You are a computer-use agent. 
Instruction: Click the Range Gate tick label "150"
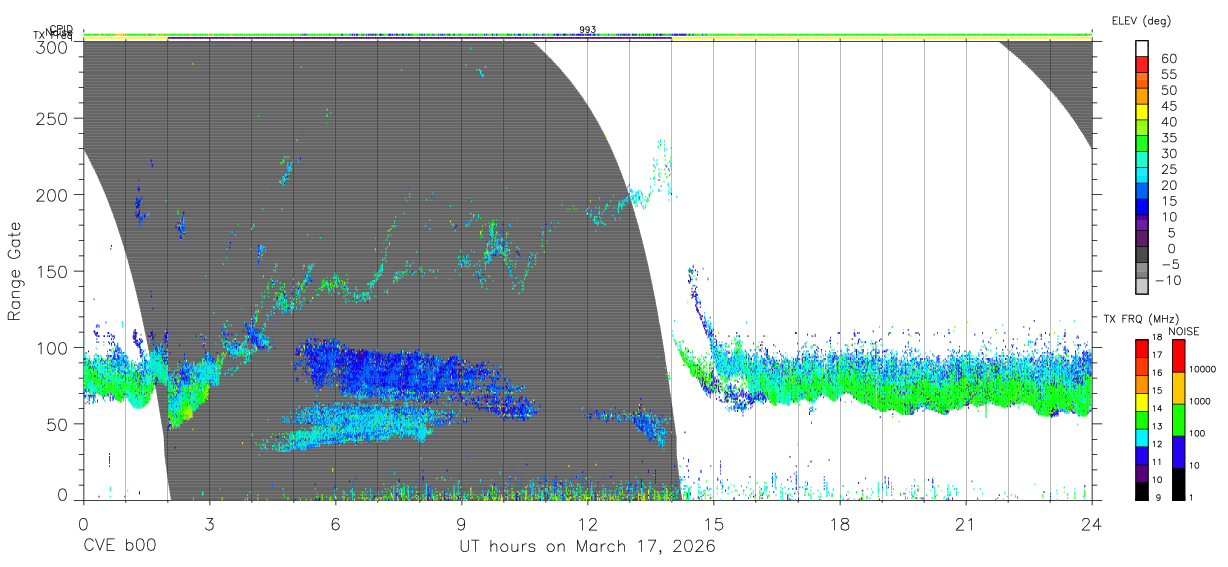click(x=53, y=271)
